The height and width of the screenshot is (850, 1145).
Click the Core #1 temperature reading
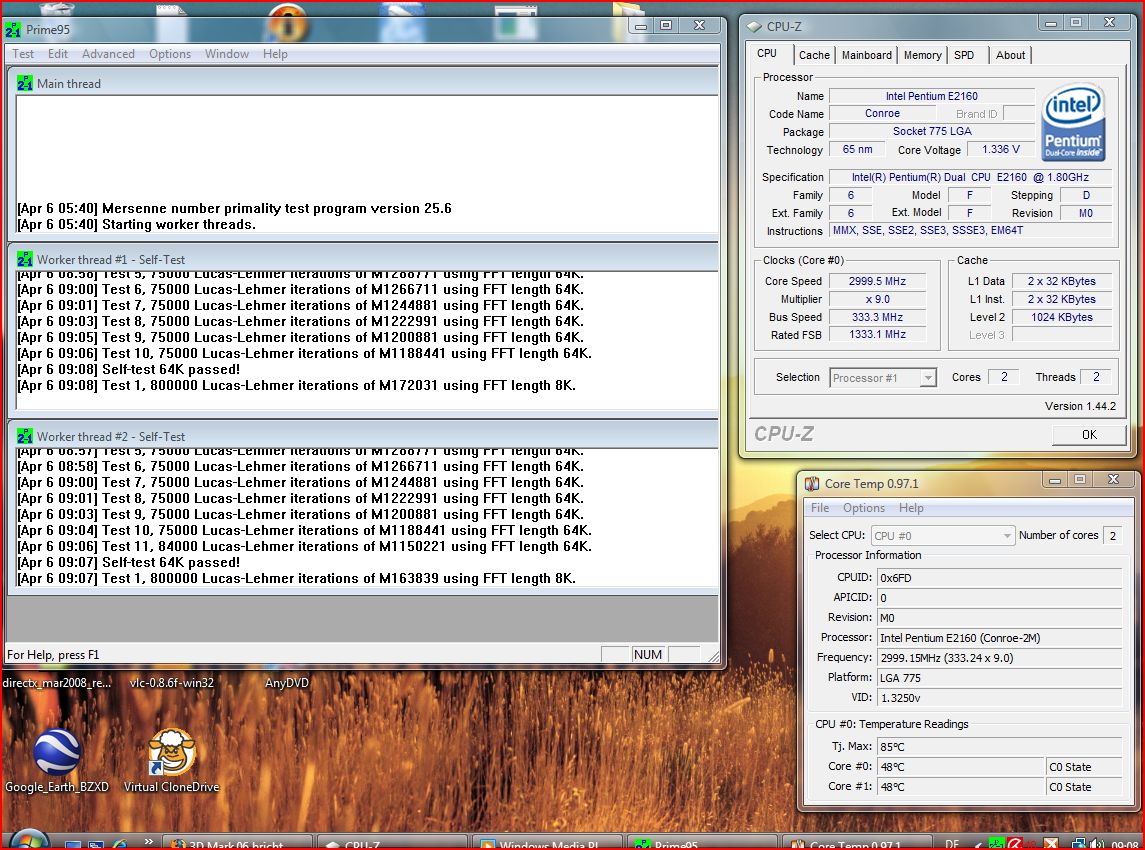click(961, 786)
